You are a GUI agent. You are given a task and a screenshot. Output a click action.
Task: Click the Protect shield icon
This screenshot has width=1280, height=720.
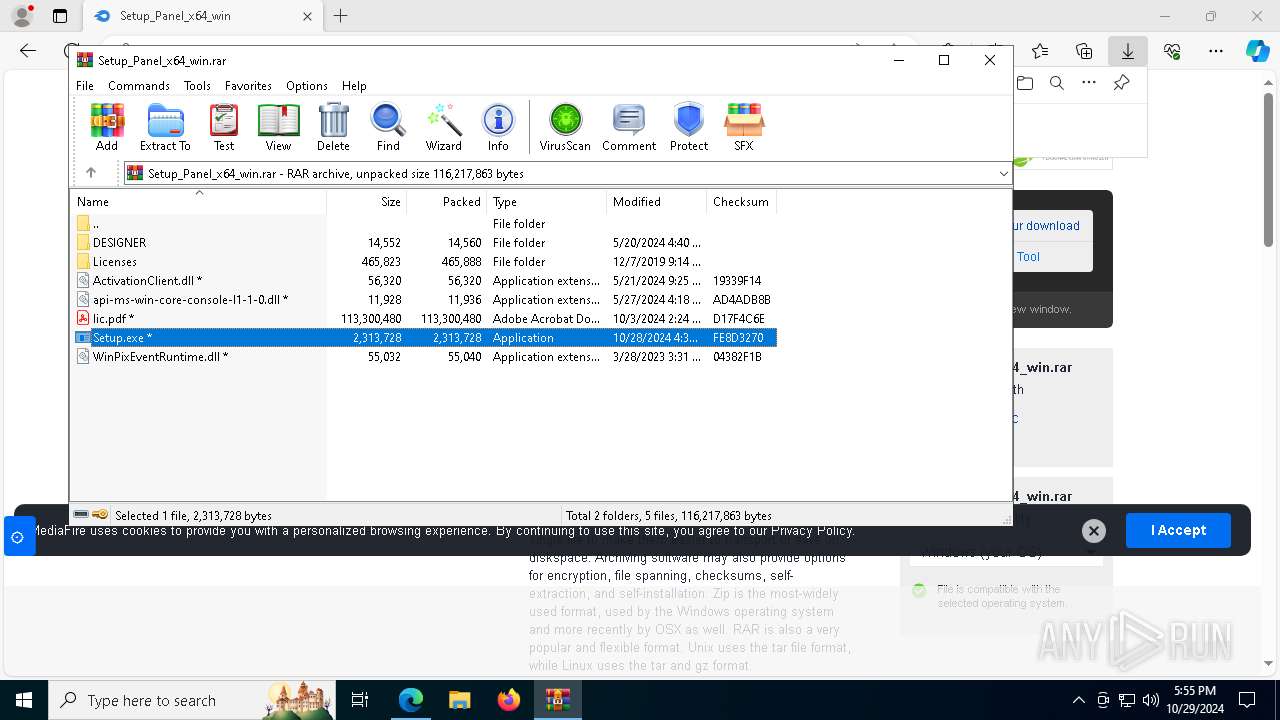(x=689, y=127)
